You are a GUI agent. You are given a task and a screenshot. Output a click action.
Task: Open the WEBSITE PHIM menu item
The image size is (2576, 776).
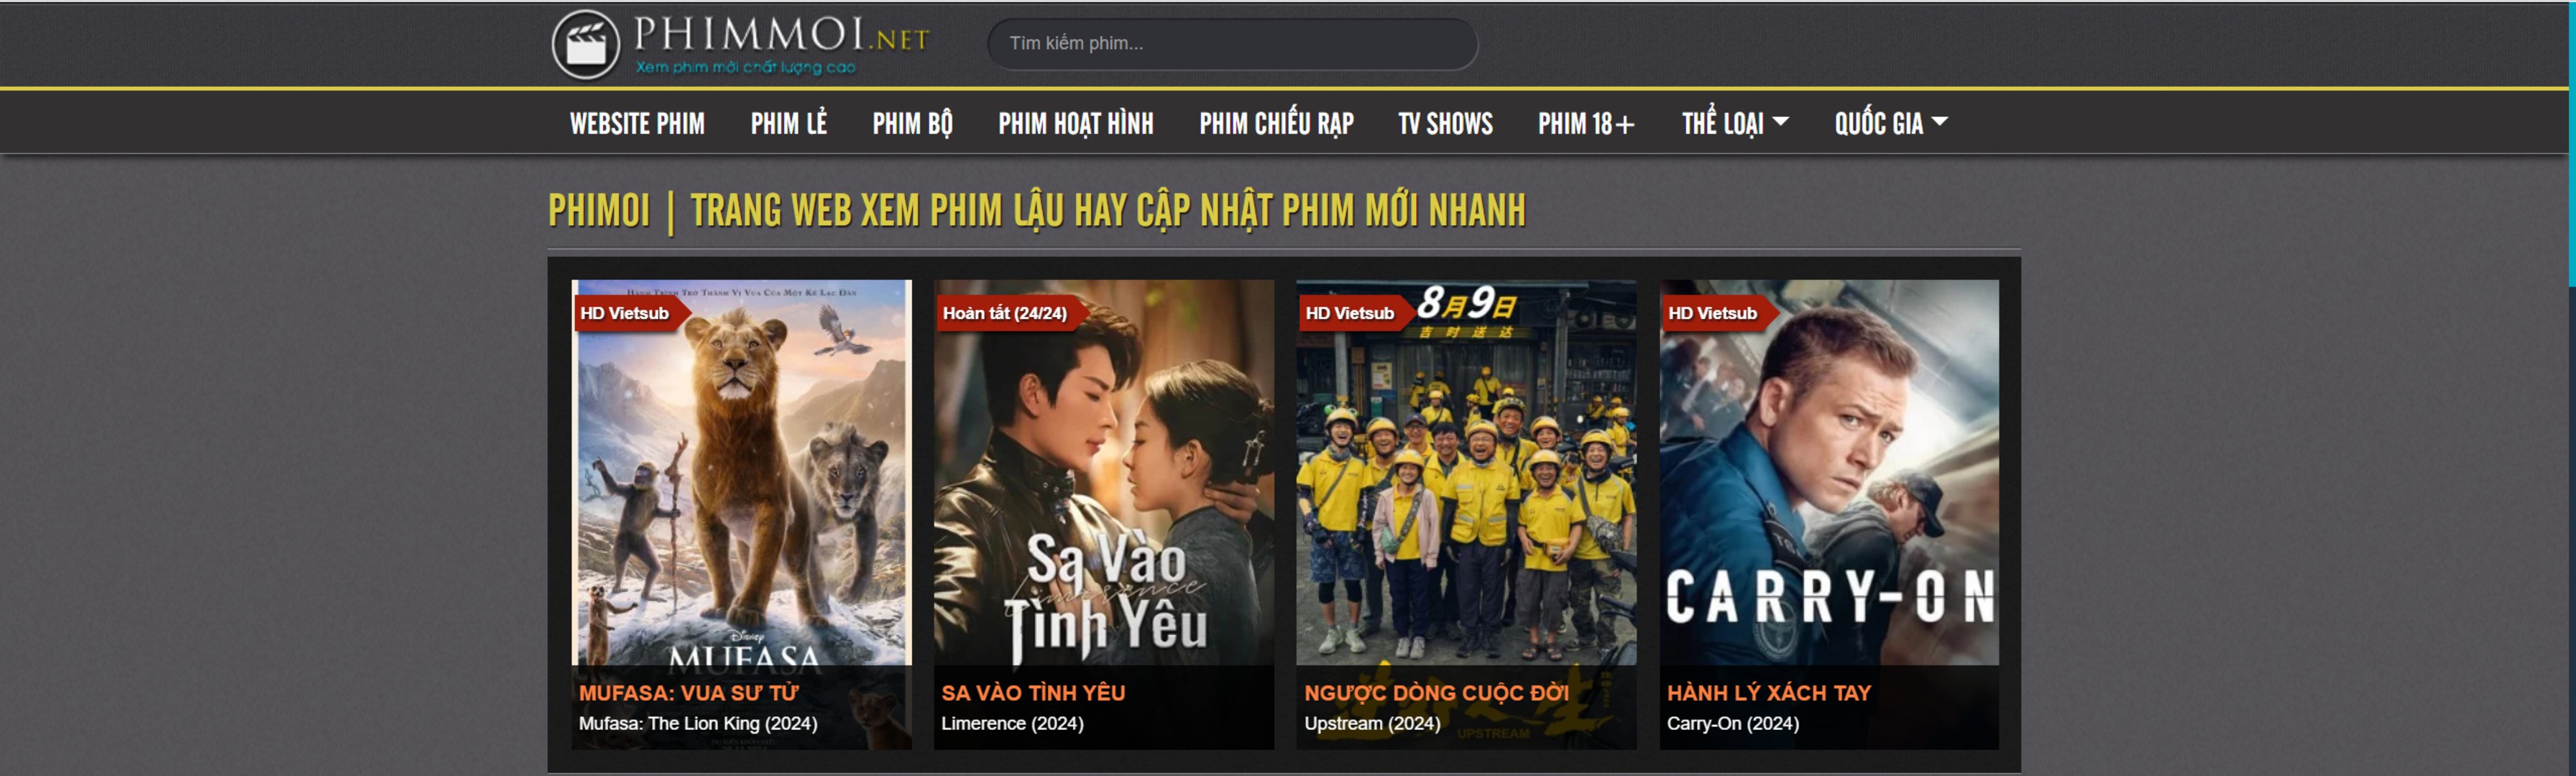coord(637,123)
